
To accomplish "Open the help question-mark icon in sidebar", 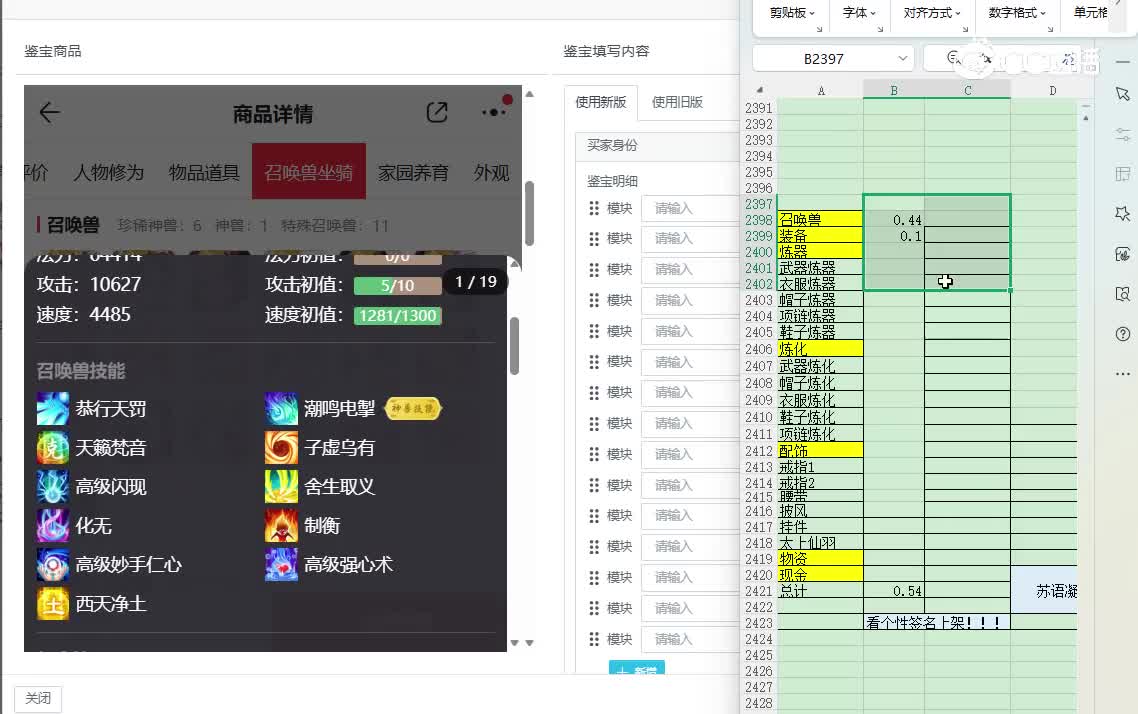I will 1122,334.
